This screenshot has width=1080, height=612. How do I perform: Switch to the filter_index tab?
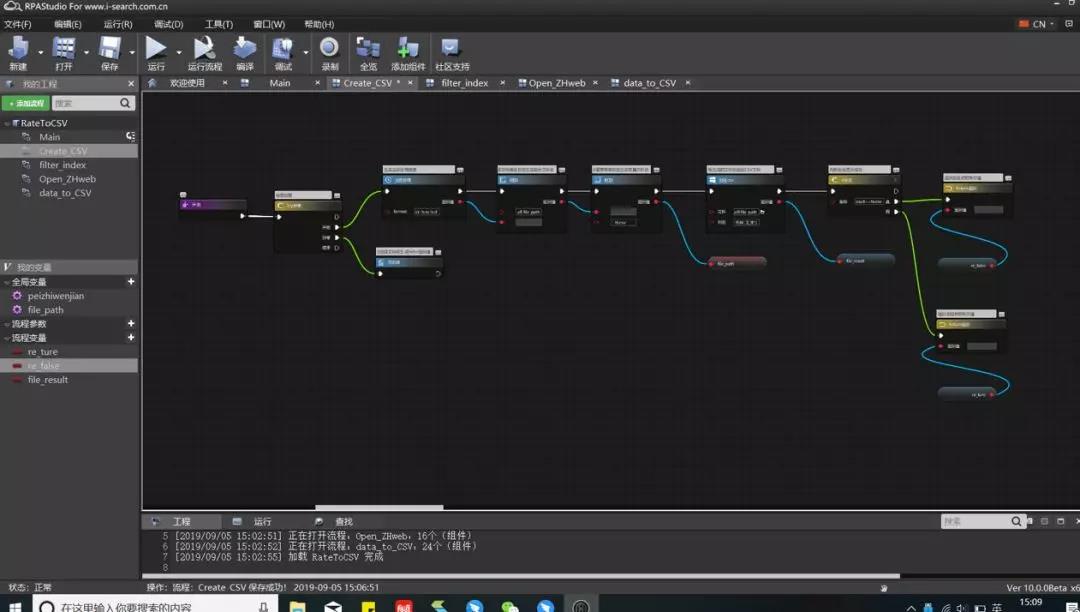[464, 83]
